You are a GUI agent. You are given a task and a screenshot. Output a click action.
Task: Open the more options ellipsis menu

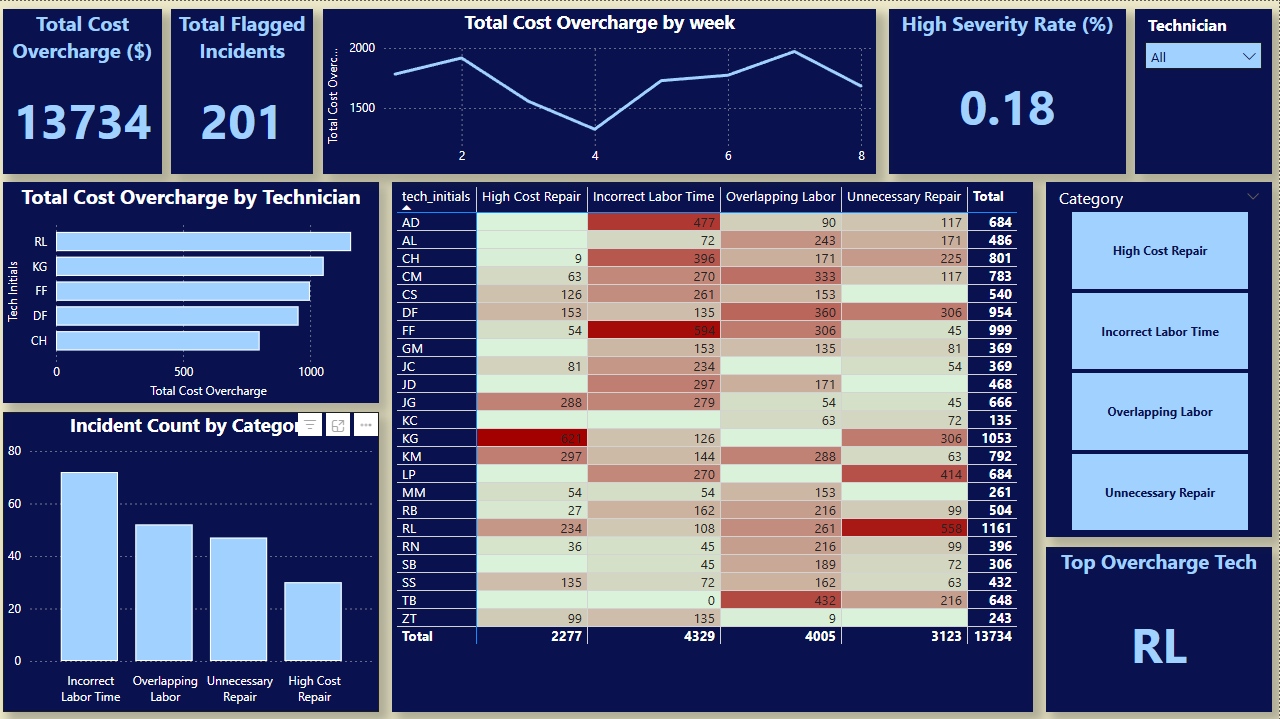click(x=365, y=424)
